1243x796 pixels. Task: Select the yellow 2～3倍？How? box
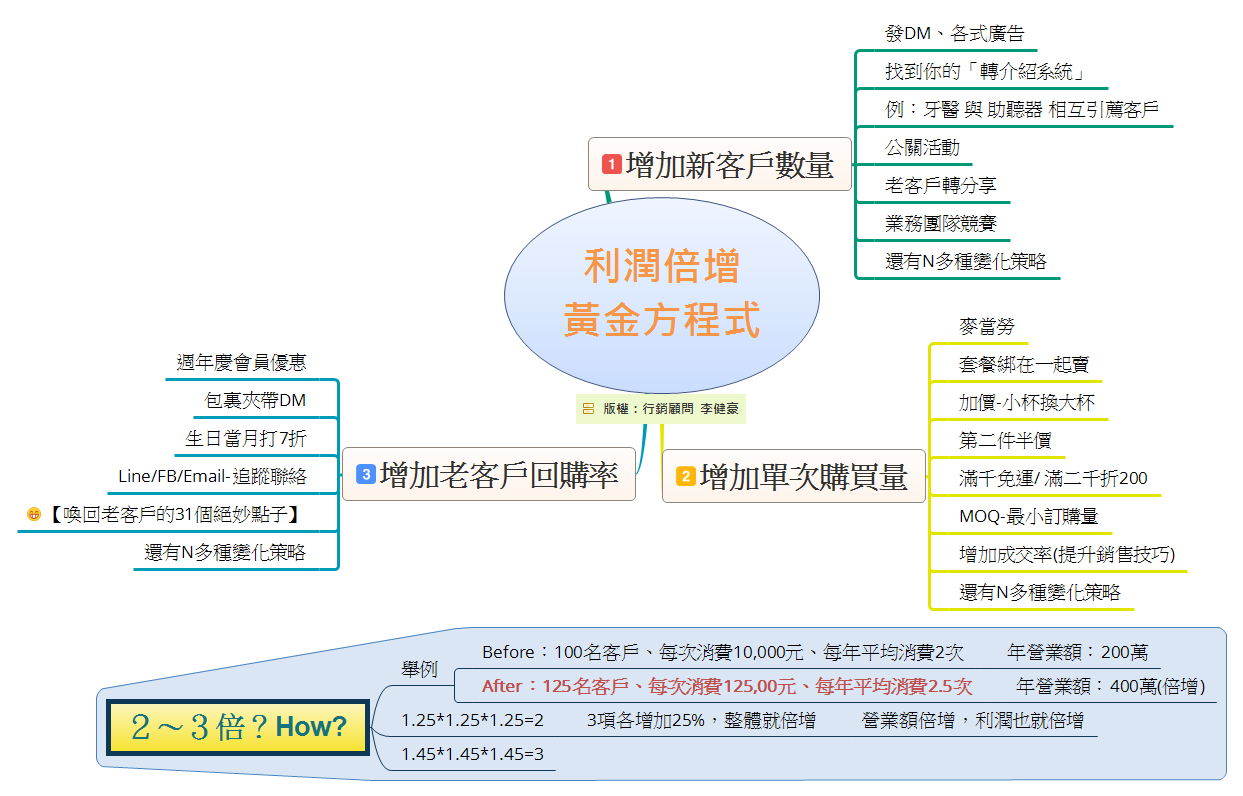238,727
